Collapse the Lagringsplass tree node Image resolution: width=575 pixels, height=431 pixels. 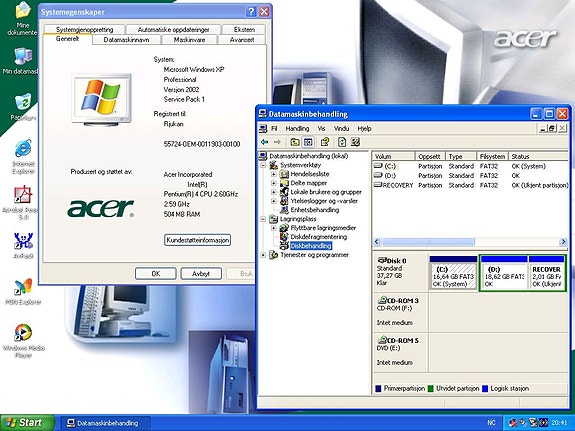point(263,219)
